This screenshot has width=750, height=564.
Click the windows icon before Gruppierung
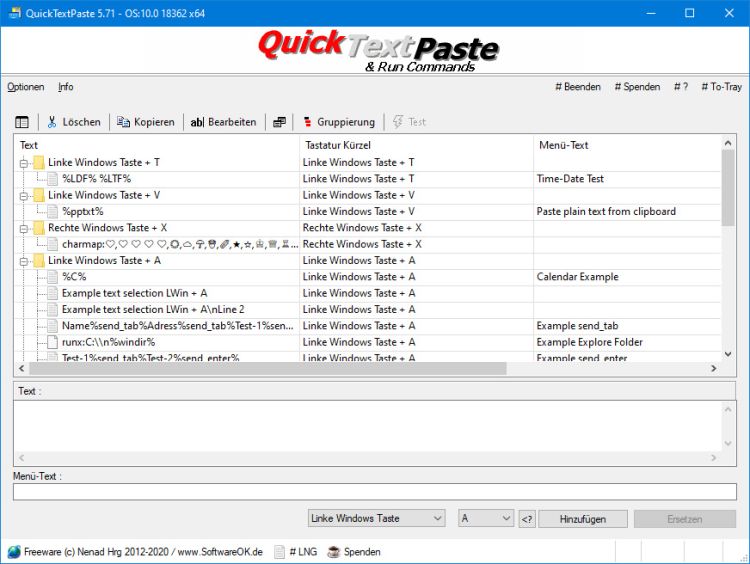point(279,122)
